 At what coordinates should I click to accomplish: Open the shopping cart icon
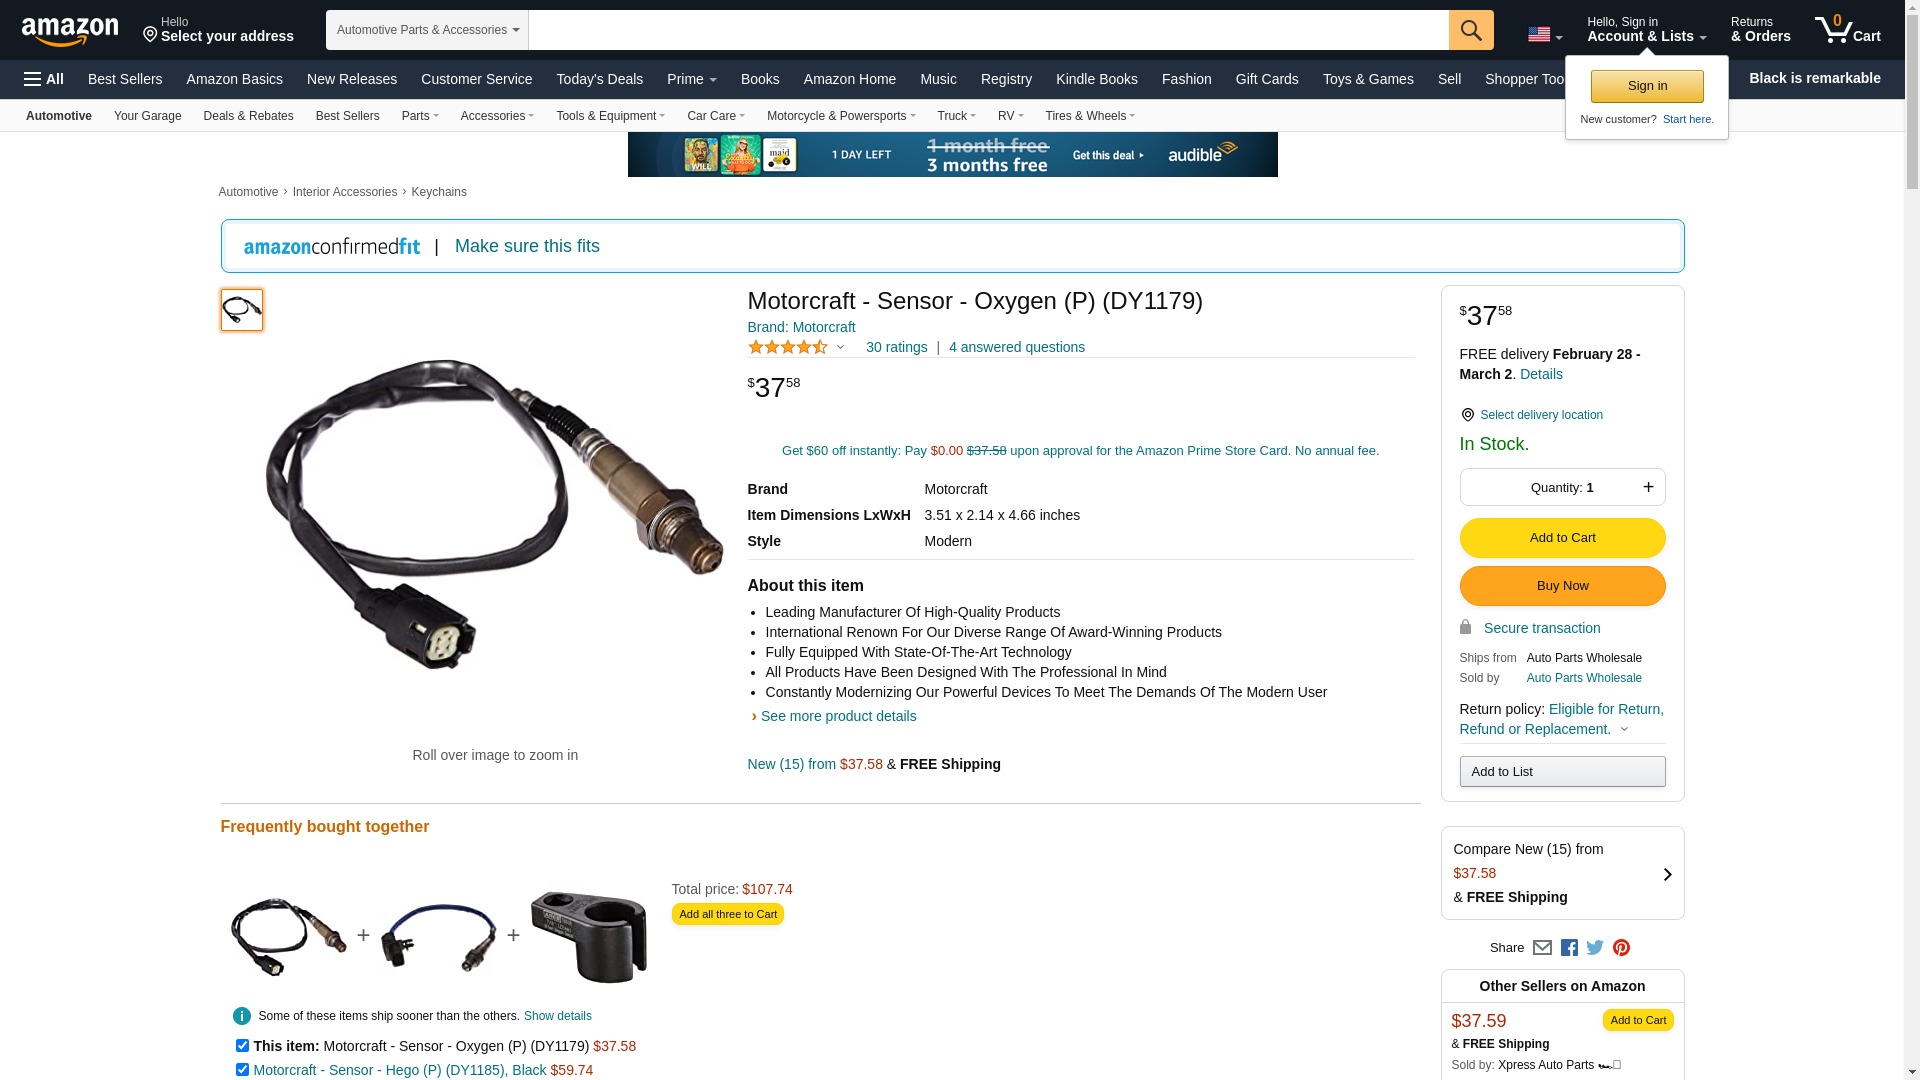coord(1848,29)
